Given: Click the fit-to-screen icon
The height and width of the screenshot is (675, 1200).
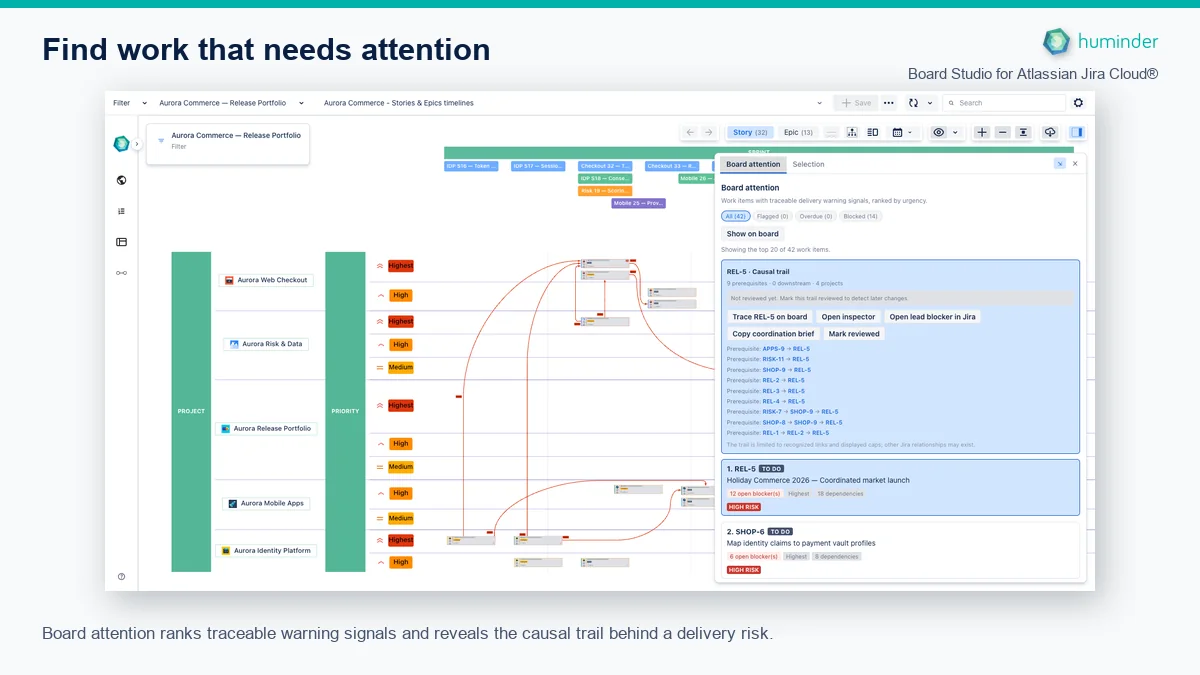Looking at the screenshot, I should (x=1023, y=132).
